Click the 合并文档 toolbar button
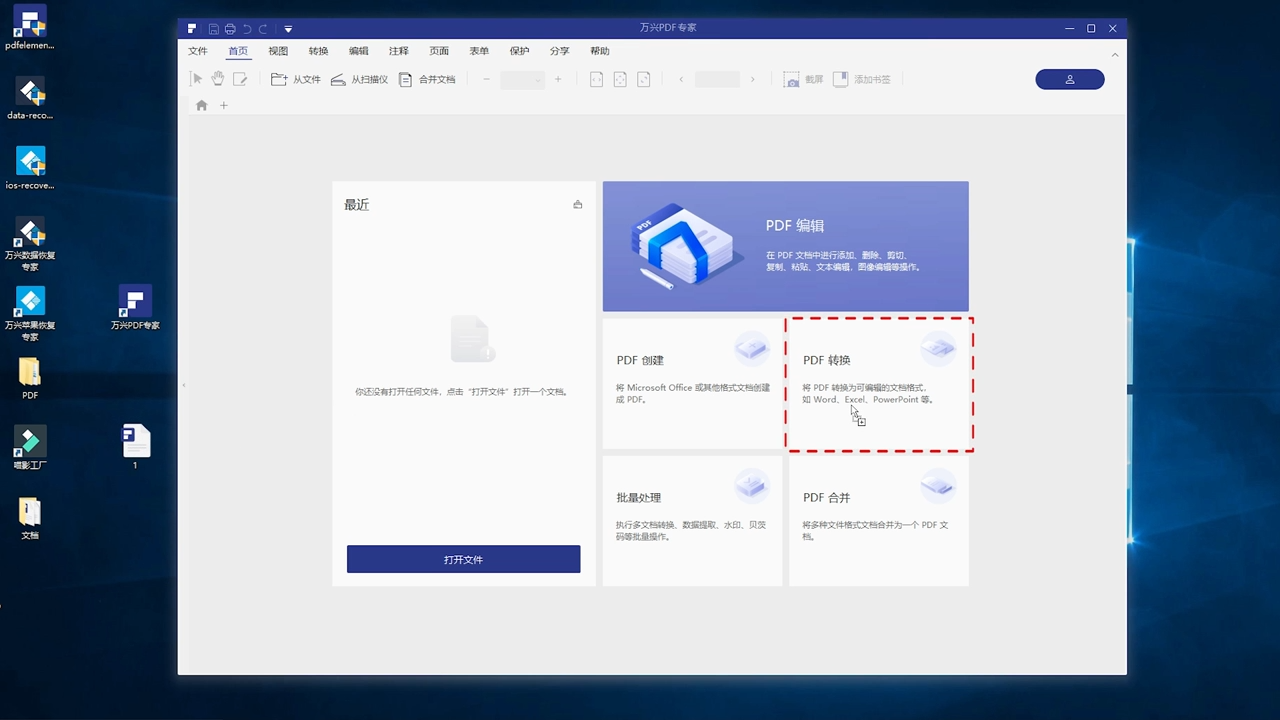Viewport: 1280px width, 720px height. (x=427, y=79)
